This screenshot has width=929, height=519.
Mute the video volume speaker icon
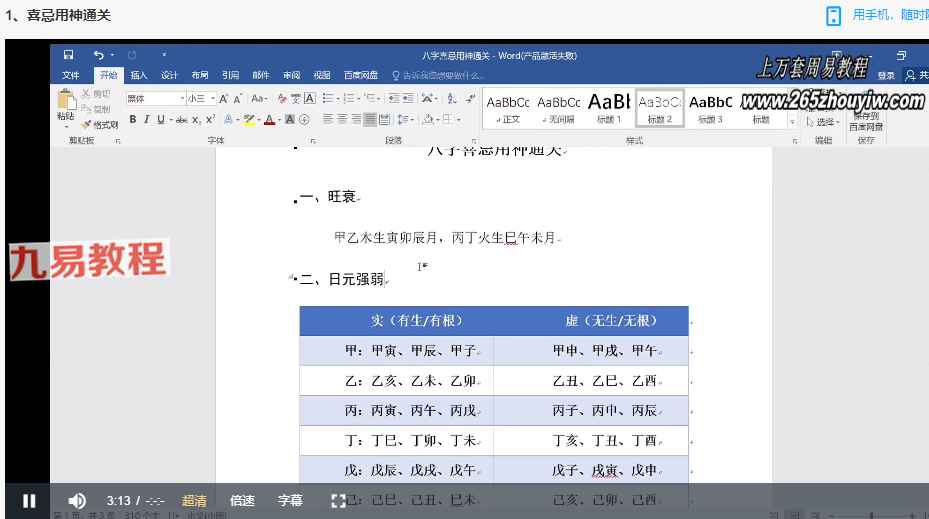click(77, 501)
